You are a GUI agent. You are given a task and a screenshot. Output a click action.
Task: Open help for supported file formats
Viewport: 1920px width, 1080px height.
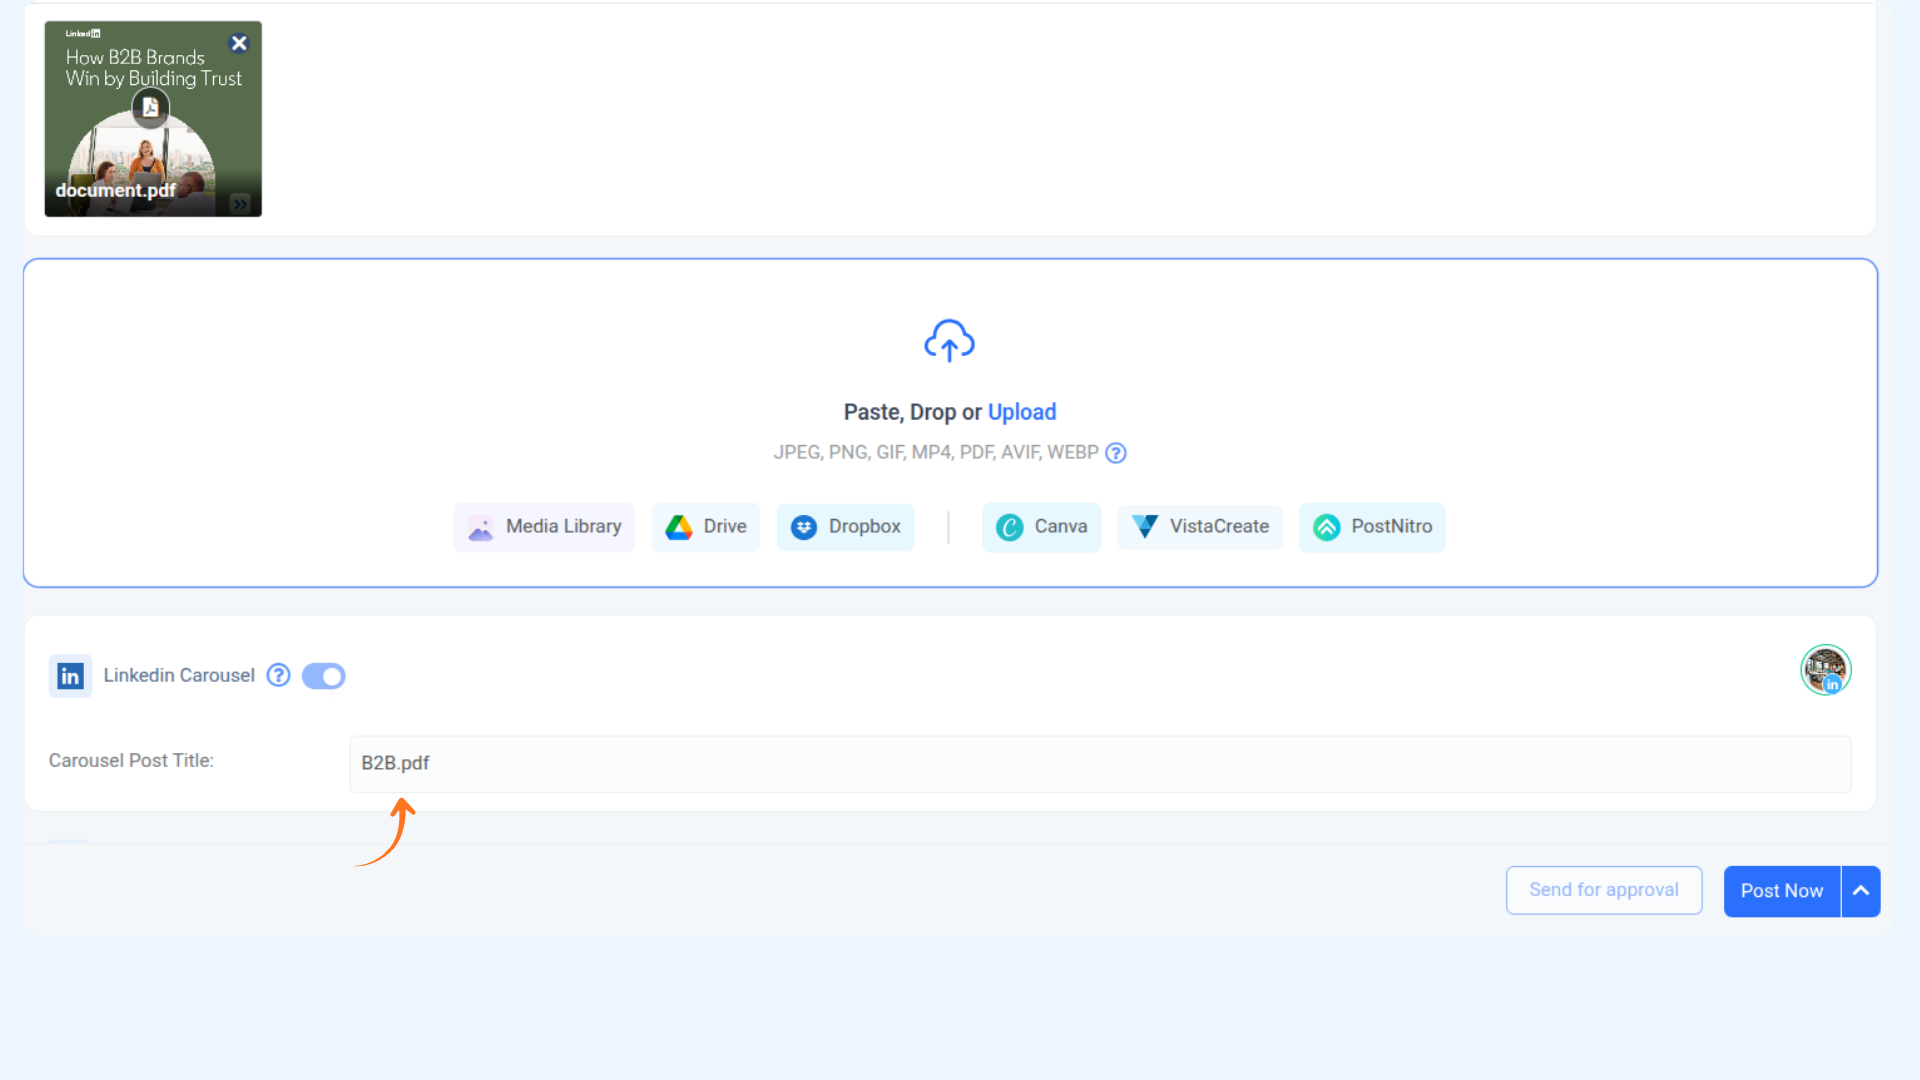coord(1116,453)
